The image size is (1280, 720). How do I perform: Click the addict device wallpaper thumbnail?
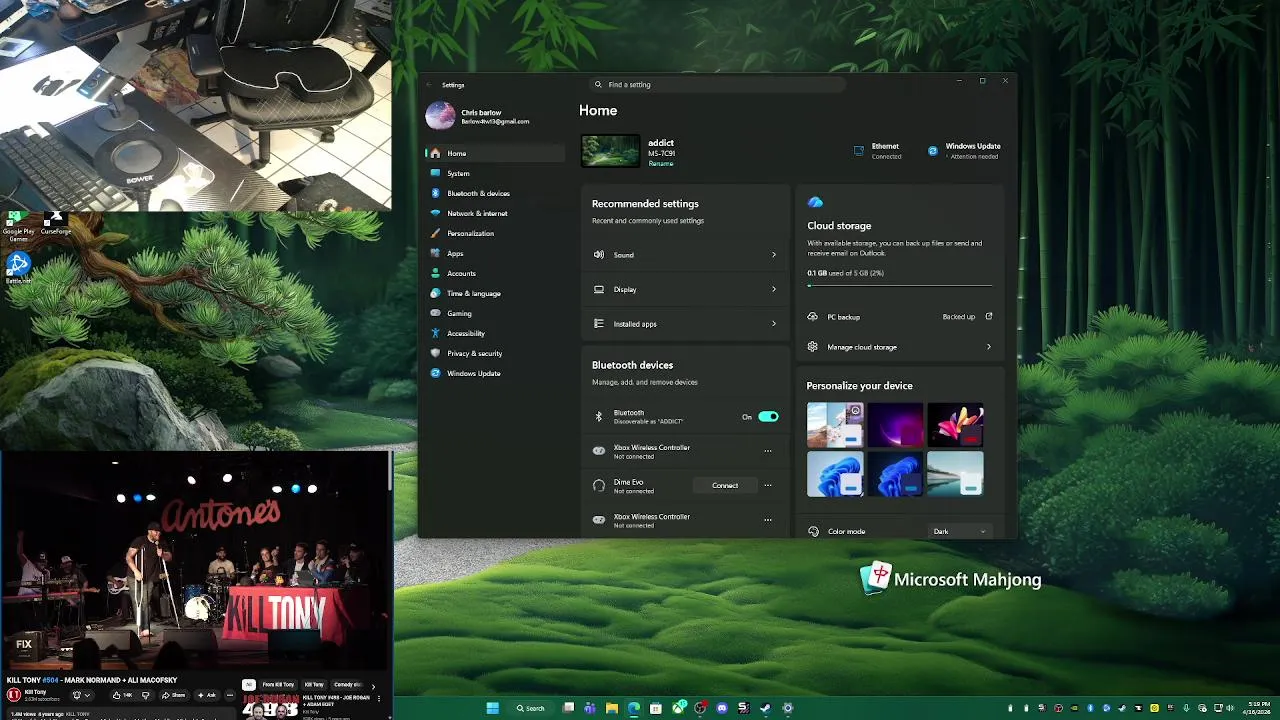[x=611, y=151]
